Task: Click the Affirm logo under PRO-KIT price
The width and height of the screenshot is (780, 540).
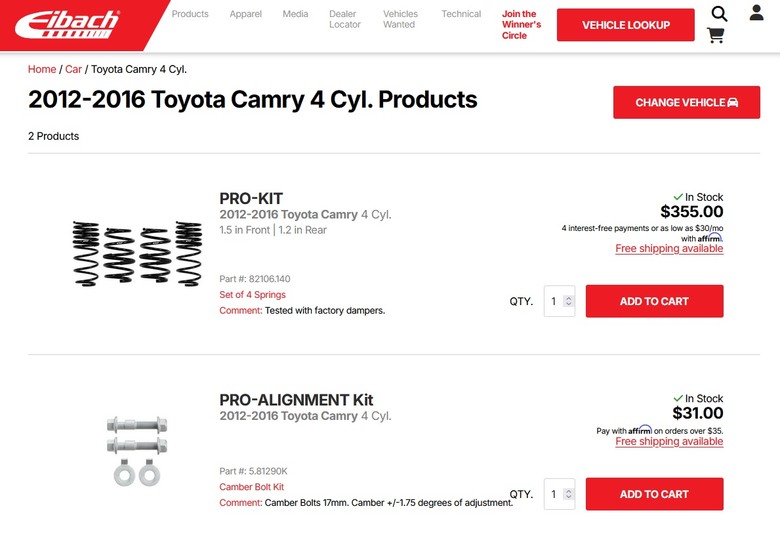Action: [710, 238]
